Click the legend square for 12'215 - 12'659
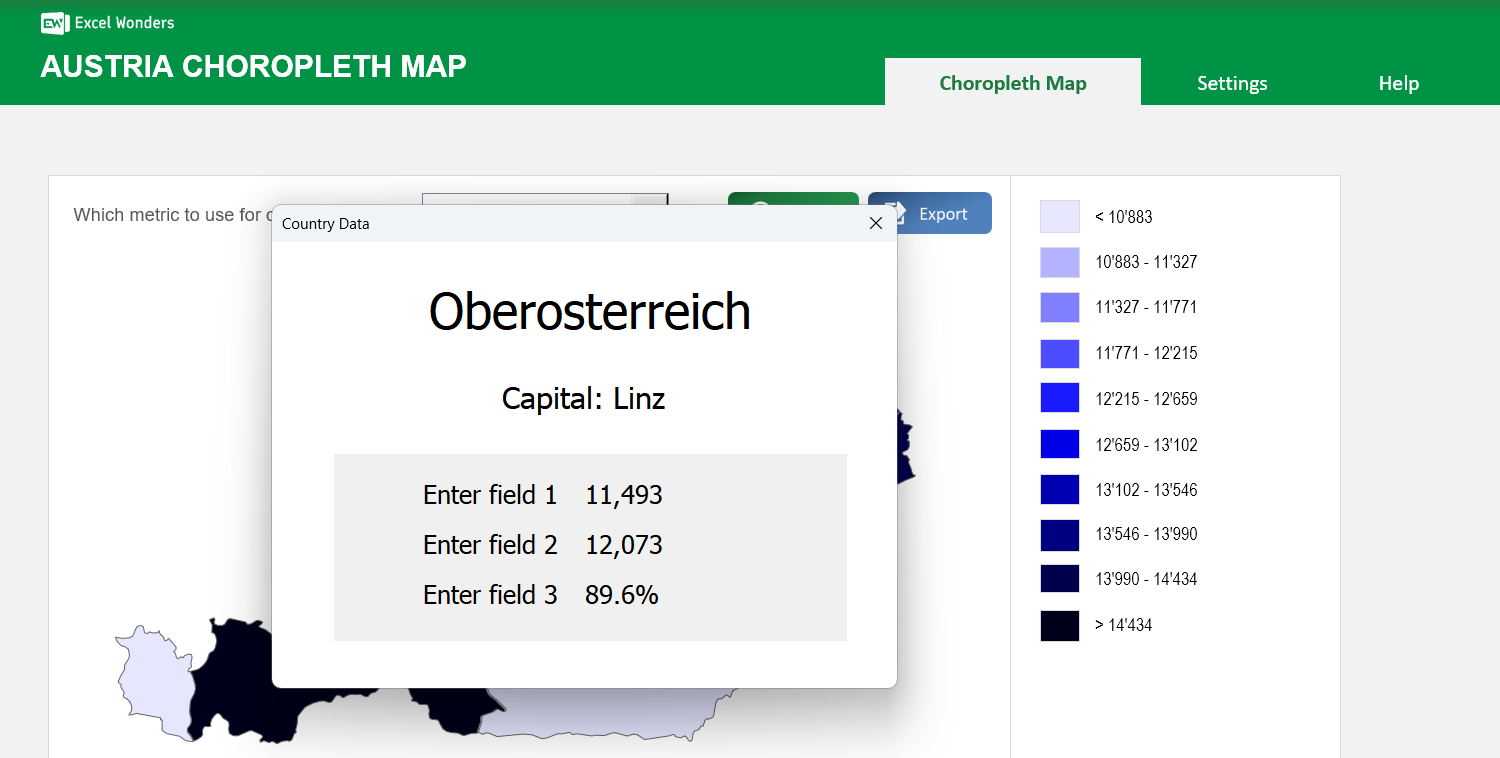Image resolution: width=1500 pixels, height=758 pixels. (x=1059, y=398)
